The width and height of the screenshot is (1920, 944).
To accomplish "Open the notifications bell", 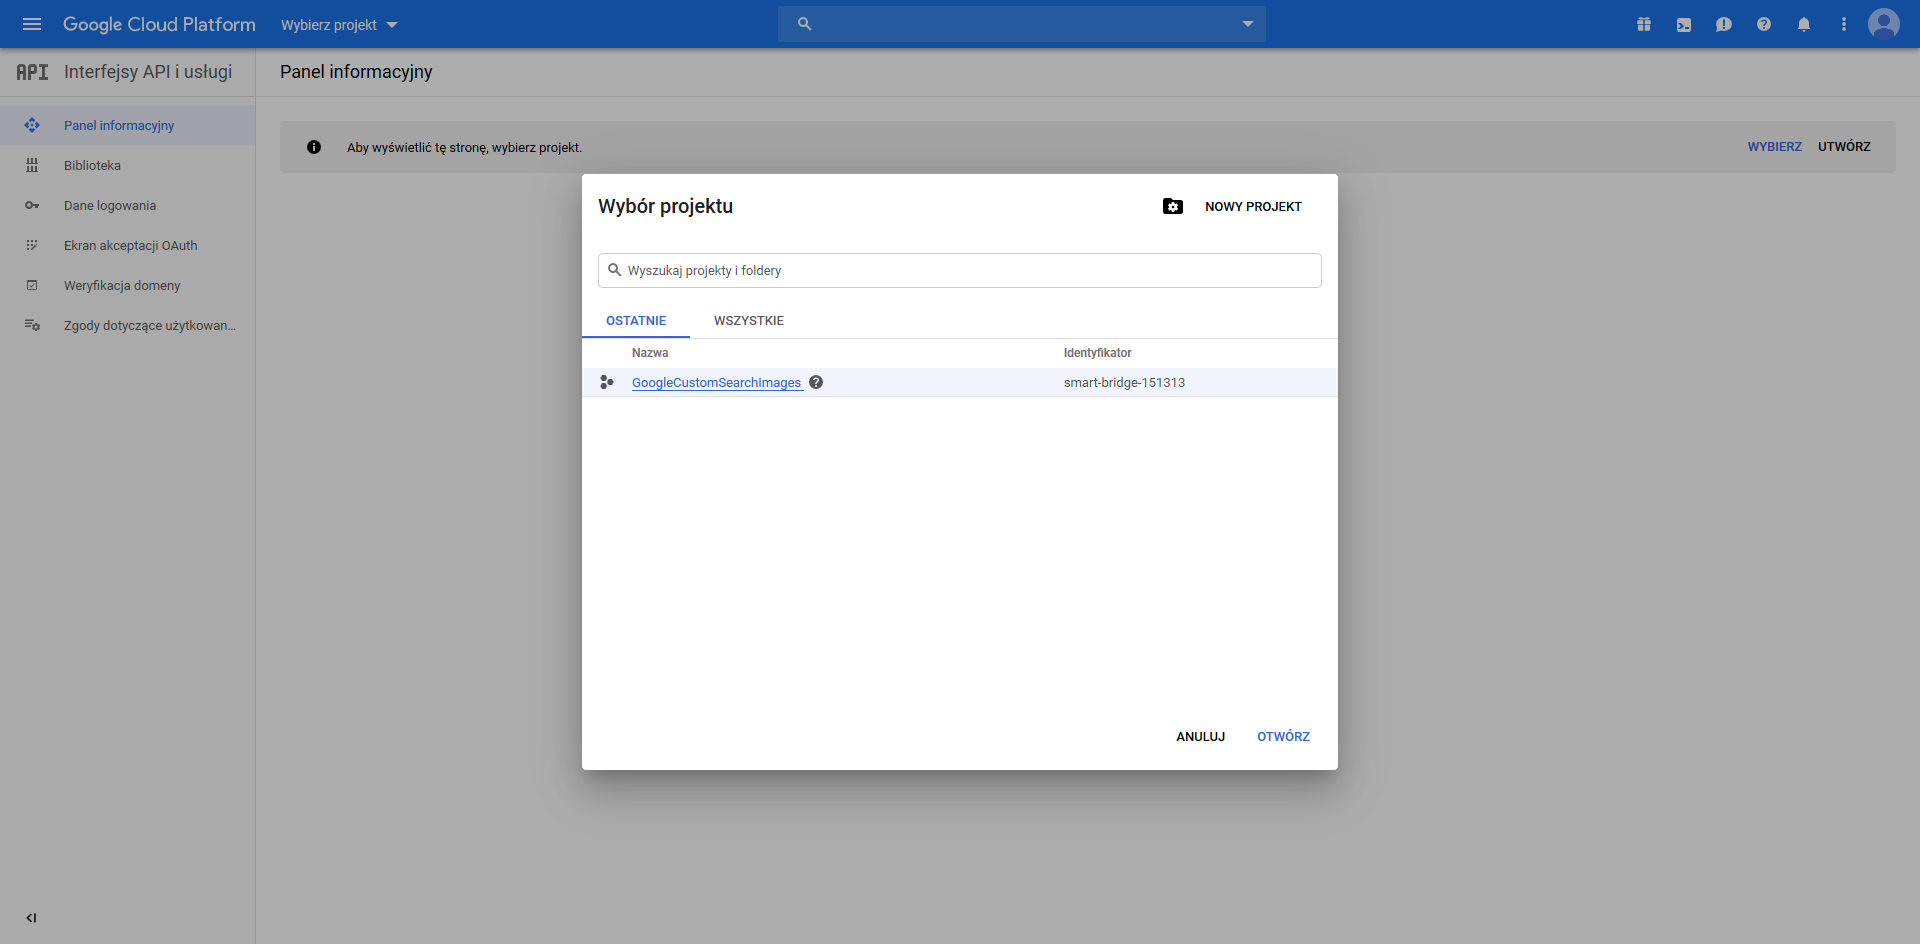I will (x=1804, y=24).
